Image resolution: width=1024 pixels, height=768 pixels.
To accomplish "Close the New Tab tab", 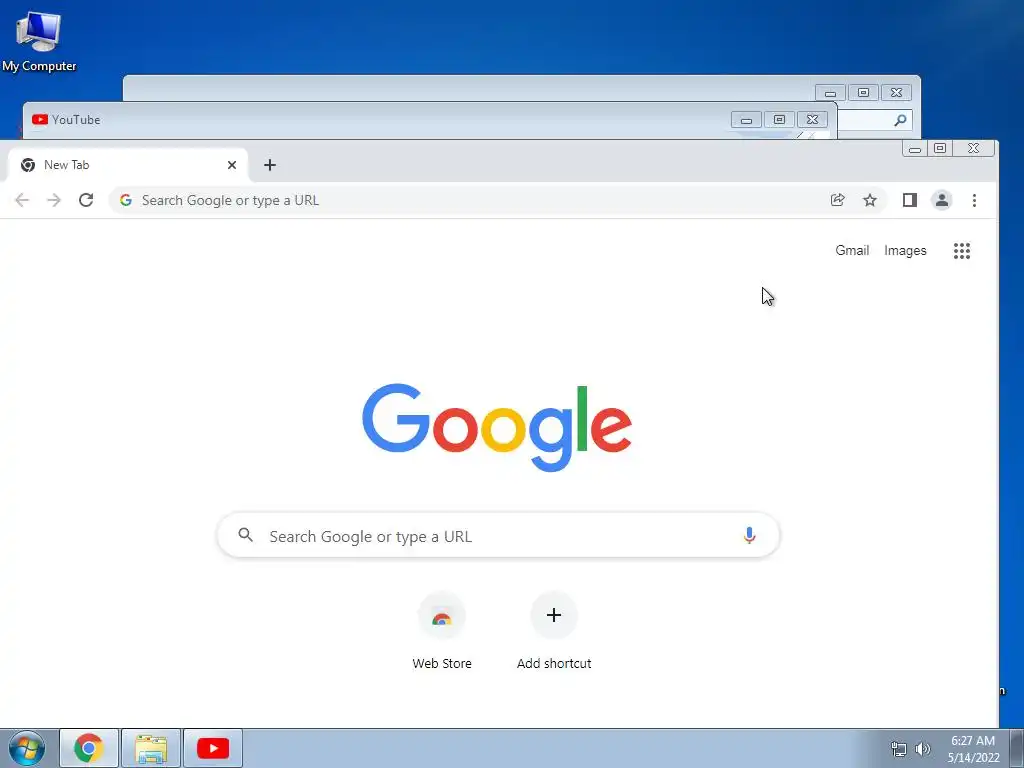I will pos(232,165).
